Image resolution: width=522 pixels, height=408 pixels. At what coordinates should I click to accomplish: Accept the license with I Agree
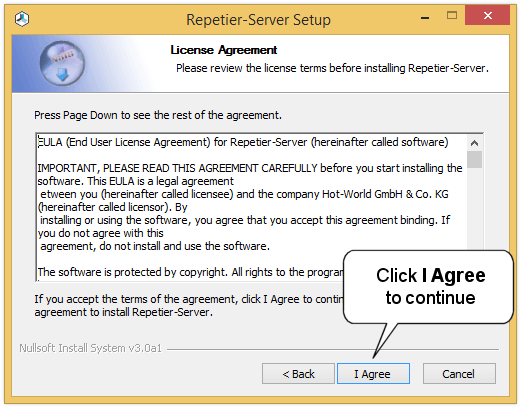(373, 374)
